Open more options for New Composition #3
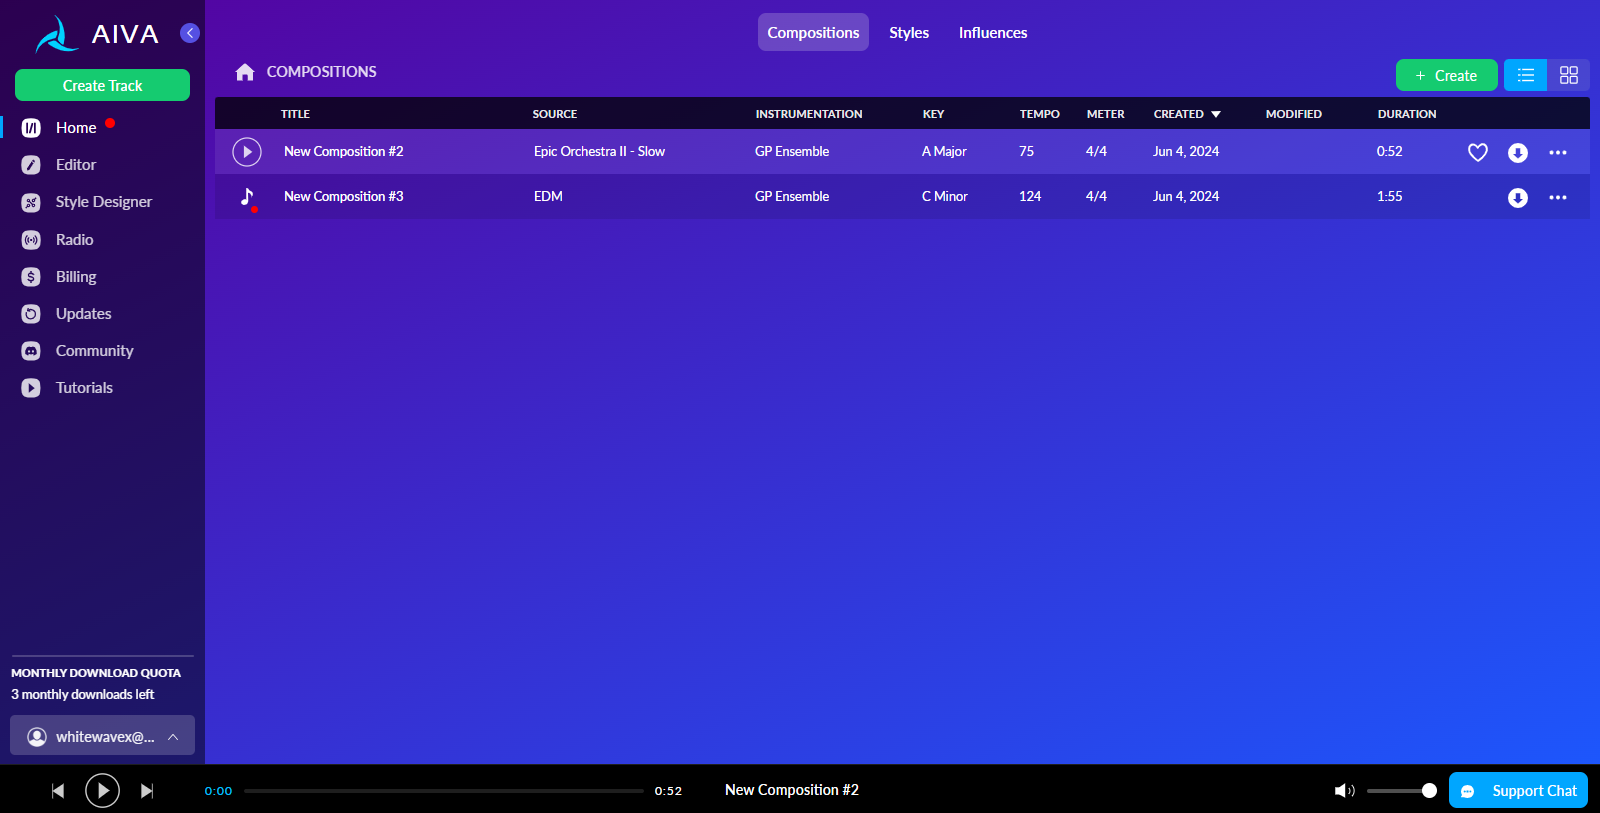 tap(1558, 198)
